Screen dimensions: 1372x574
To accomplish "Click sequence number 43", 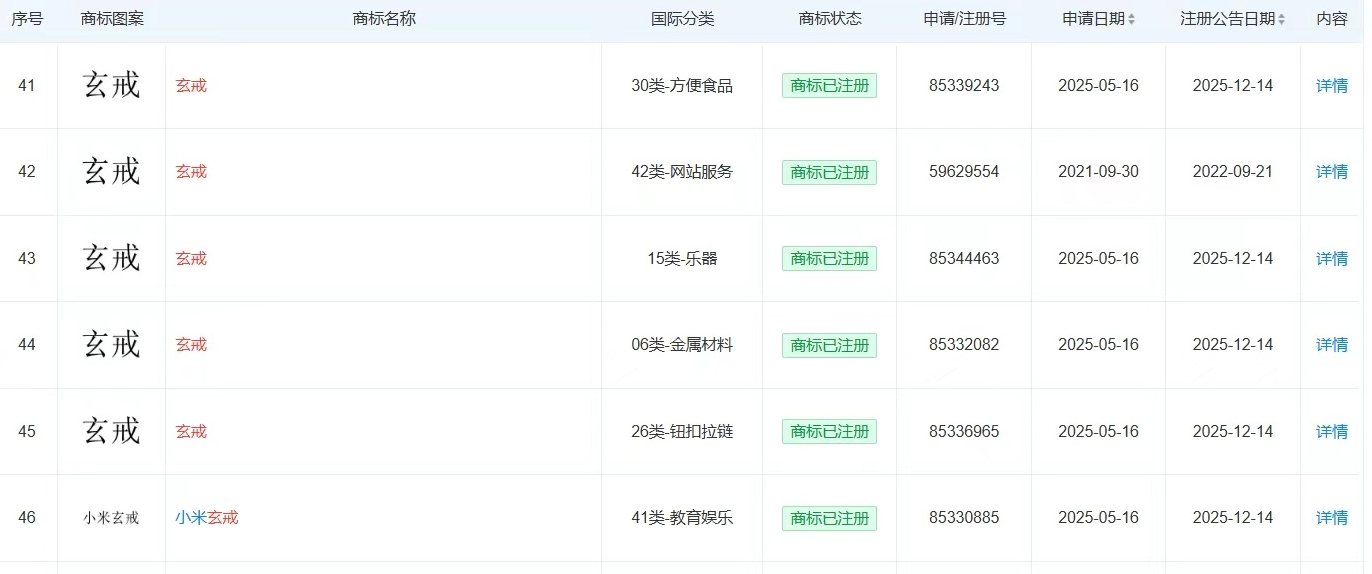I will point(27,259).
